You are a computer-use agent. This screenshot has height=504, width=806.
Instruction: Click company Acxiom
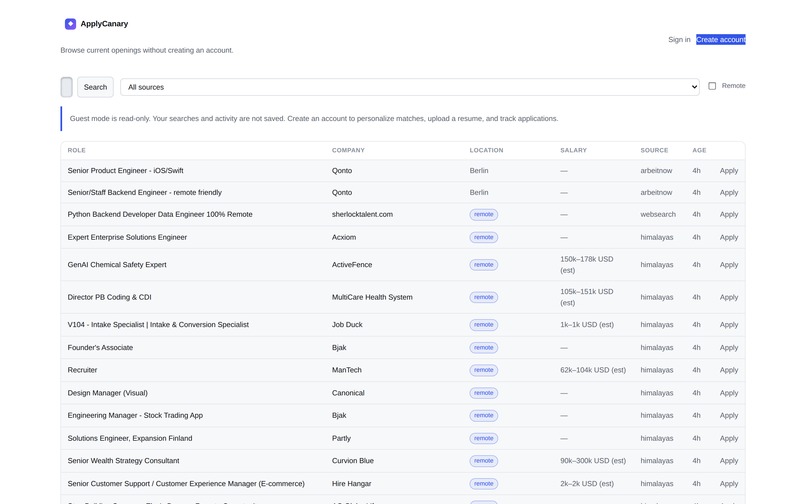point(344,237)
